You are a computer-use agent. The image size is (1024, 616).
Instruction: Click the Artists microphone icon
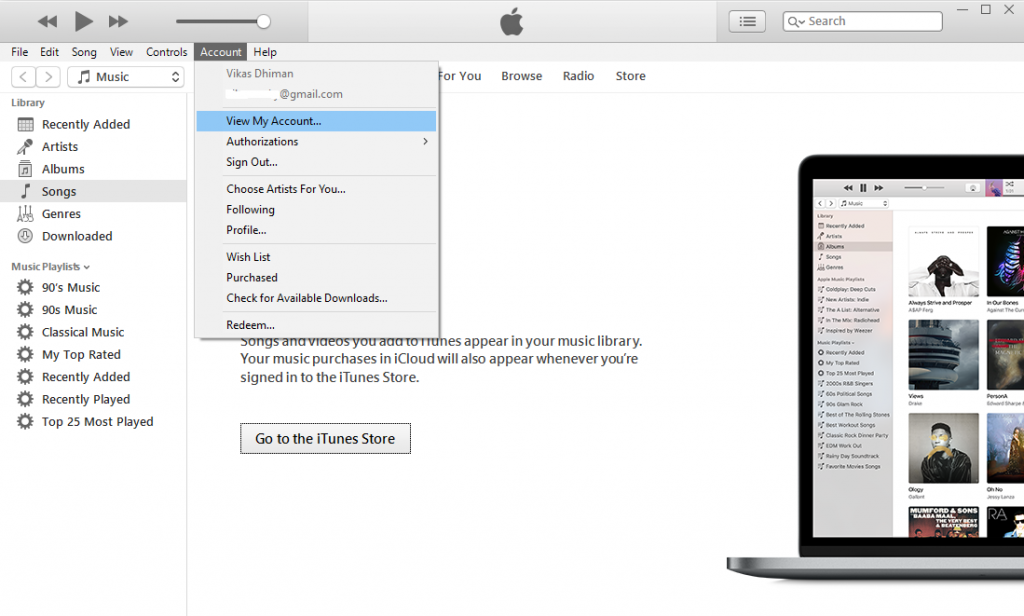[x=25, y=147]
